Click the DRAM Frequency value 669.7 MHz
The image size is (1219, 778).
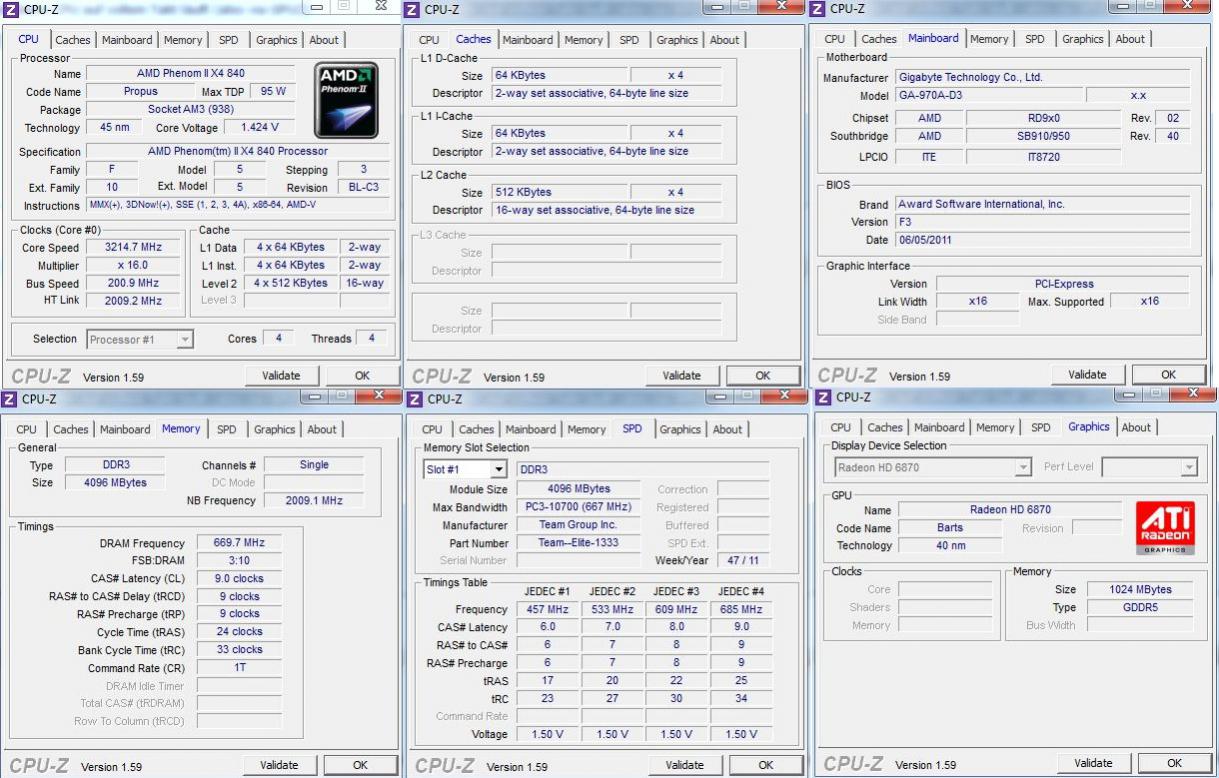[239, 543]
